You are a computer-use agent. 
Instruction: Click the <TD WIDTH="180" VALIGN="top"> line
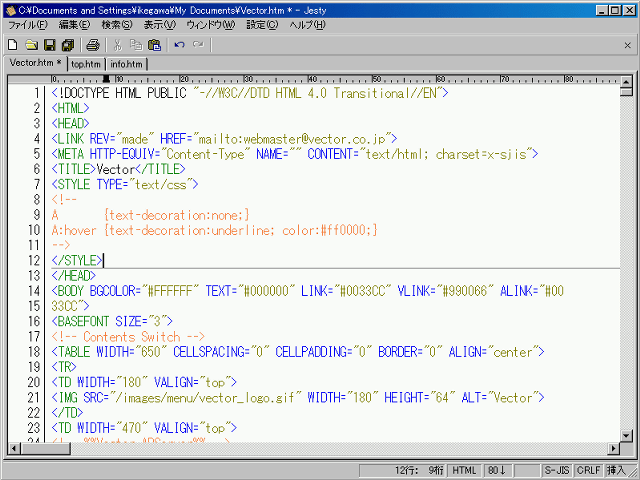pyautogui.click(x=144, y=382)
